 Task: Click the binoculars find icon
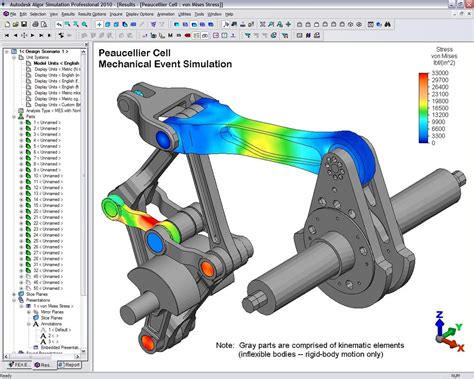tap(387, 24)
